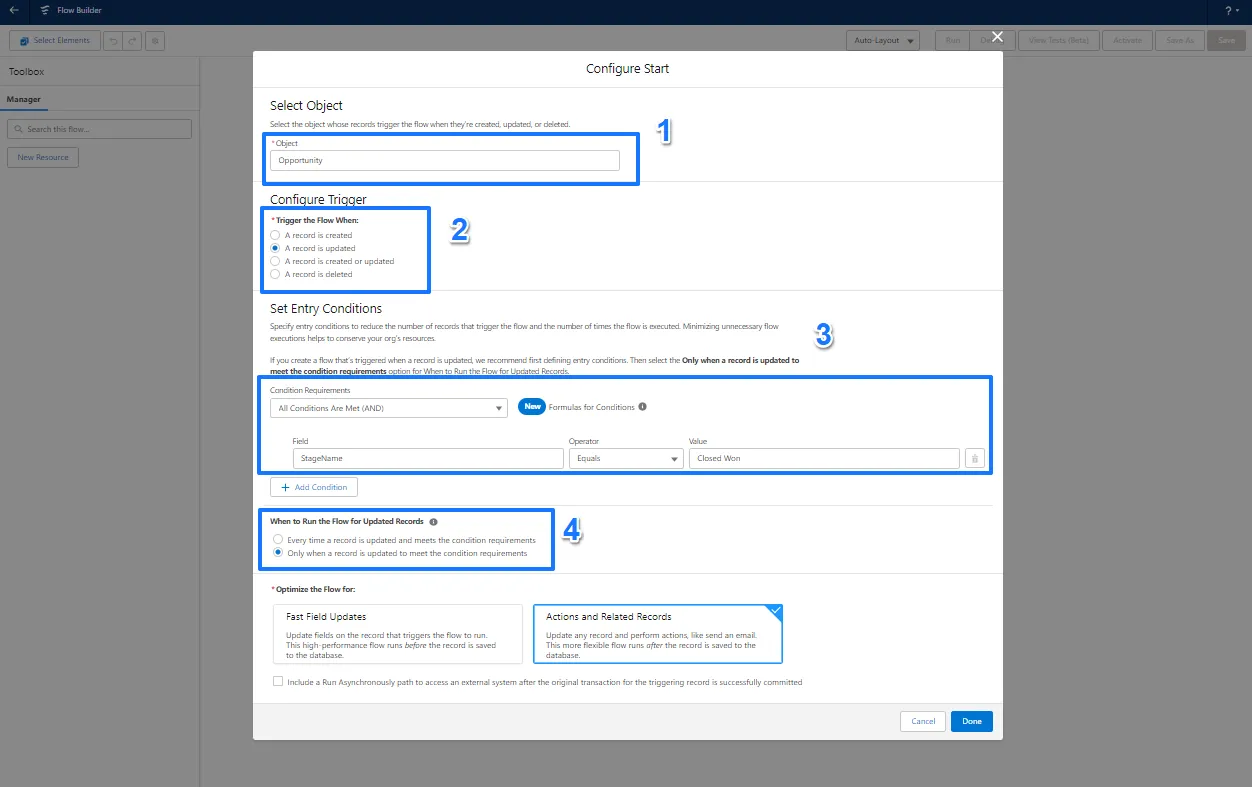Open the Condition Requirements dropdown
Image resolution: width=1252 pixels, height=787 pixels.
(389, 408)
